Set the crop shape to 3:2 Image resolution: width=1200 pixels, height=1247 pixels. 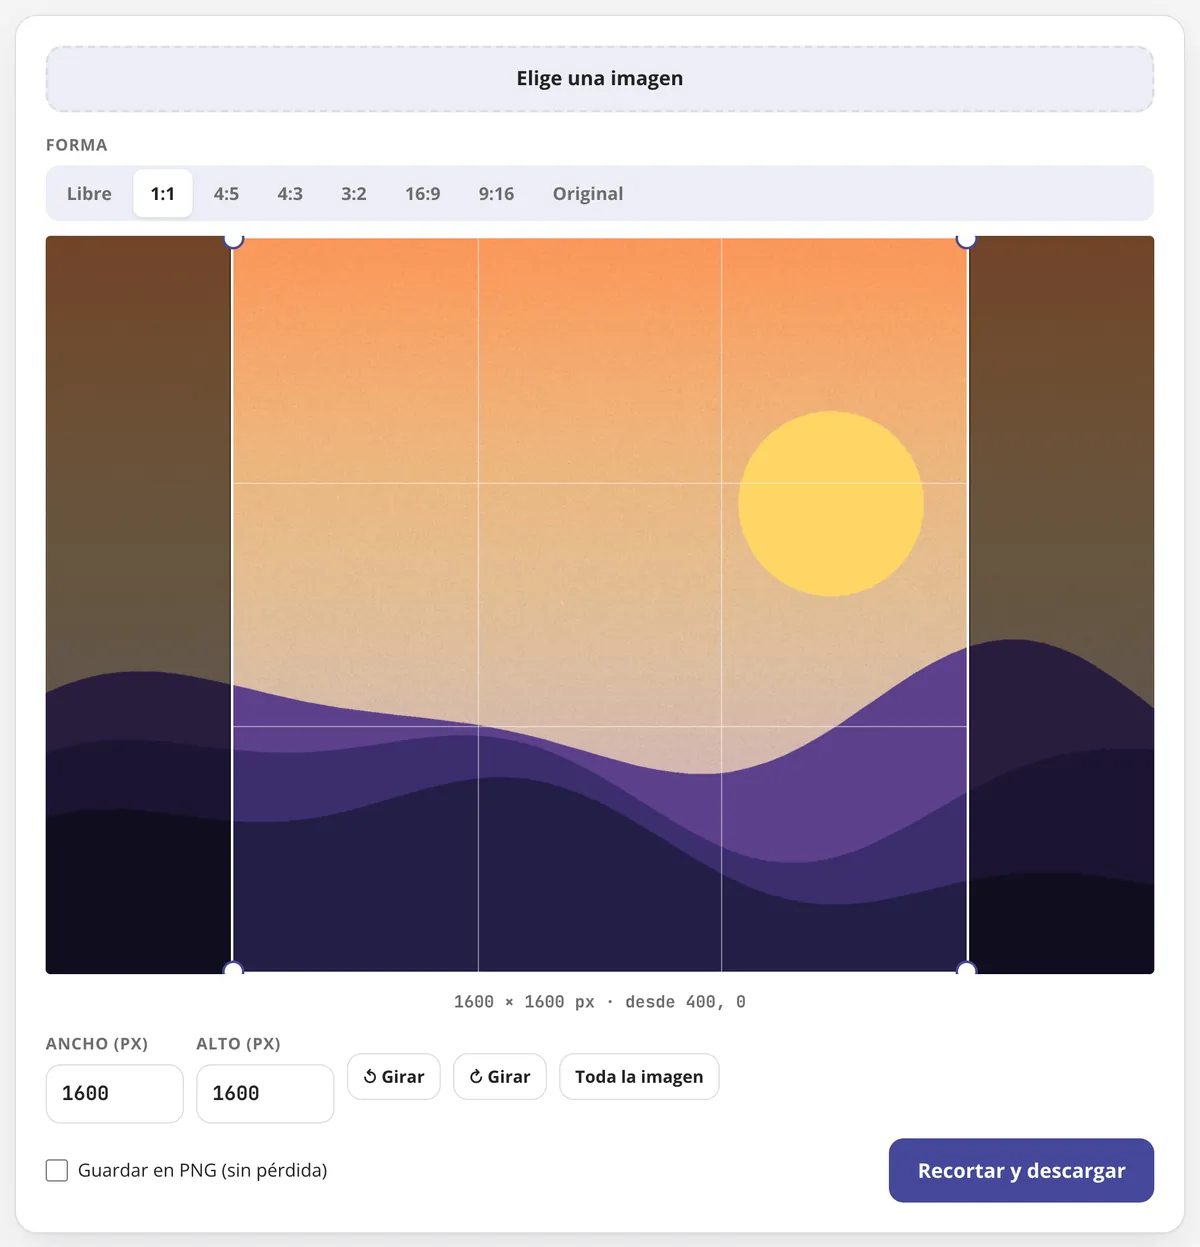(354, 194)
